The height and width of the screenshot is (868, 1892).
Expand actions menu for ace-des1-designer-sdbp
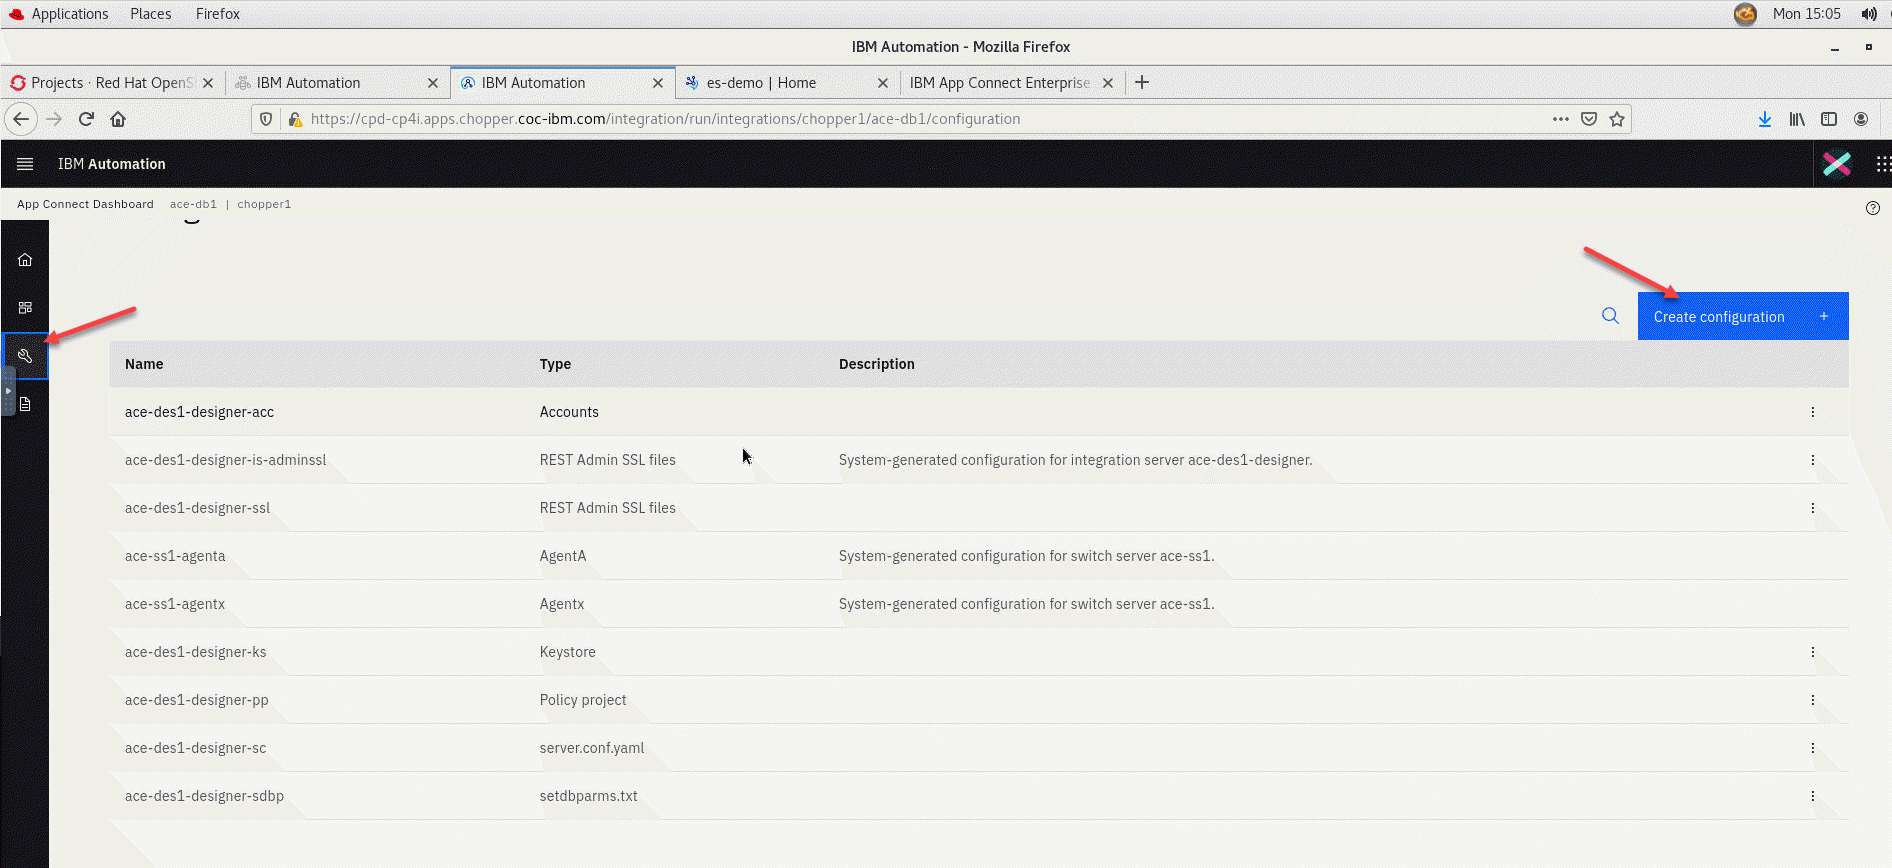tap(1812, 796)
